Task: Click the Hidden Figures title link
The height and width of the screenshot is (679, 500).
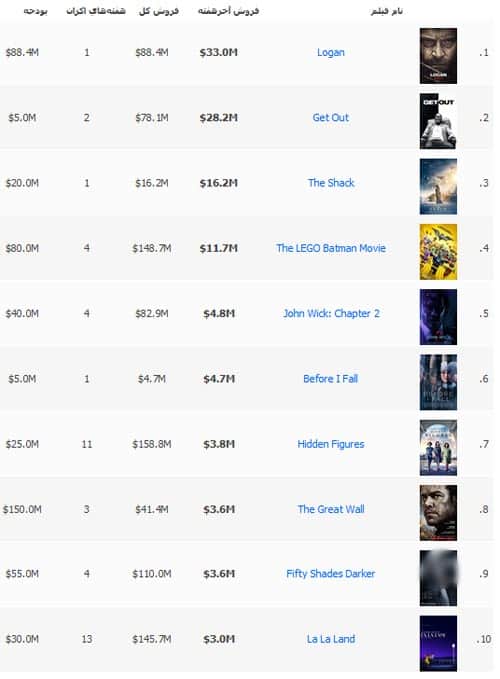Action: pos(331,444)
